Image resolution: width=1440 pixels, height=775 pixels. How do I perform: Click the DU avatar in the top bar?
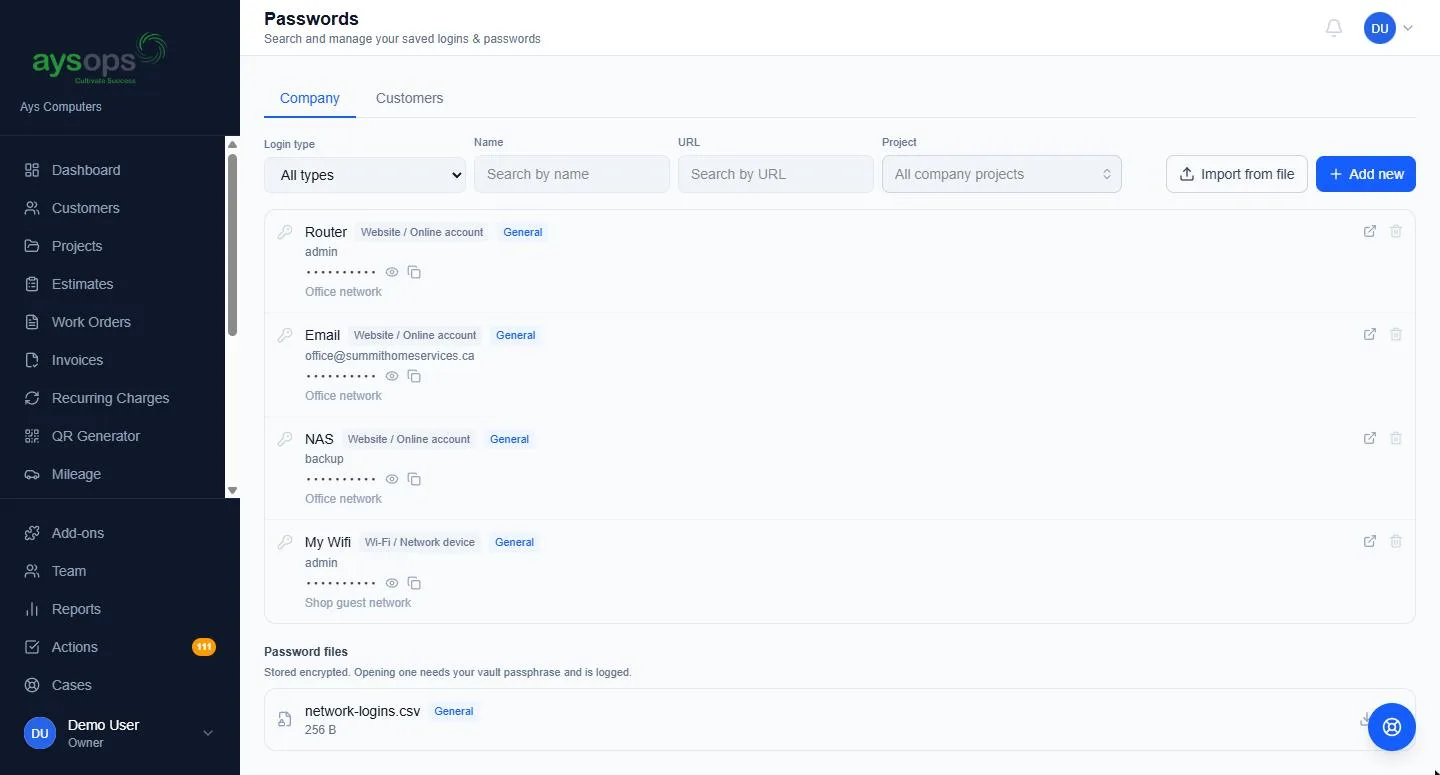[x=1380, y=28]
